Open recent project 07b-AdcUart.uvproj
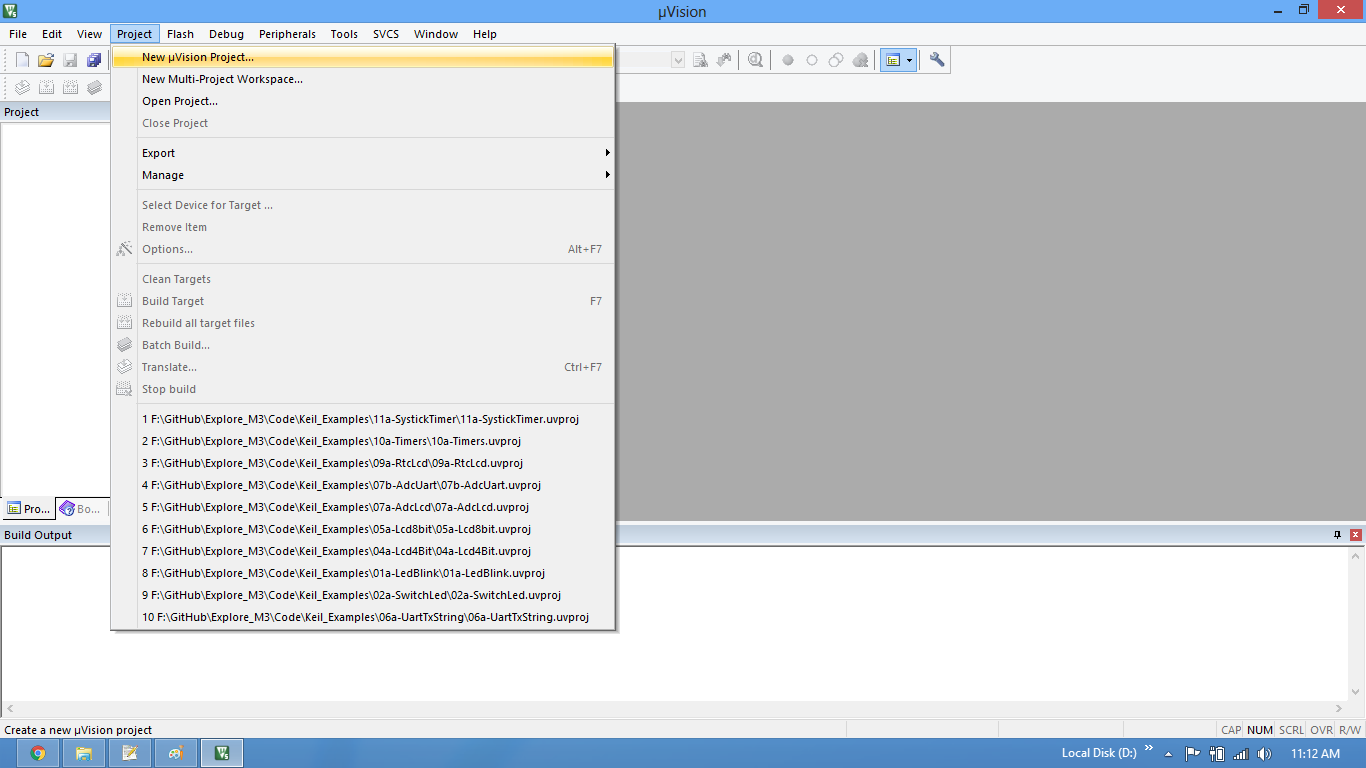 click(362, 485)
